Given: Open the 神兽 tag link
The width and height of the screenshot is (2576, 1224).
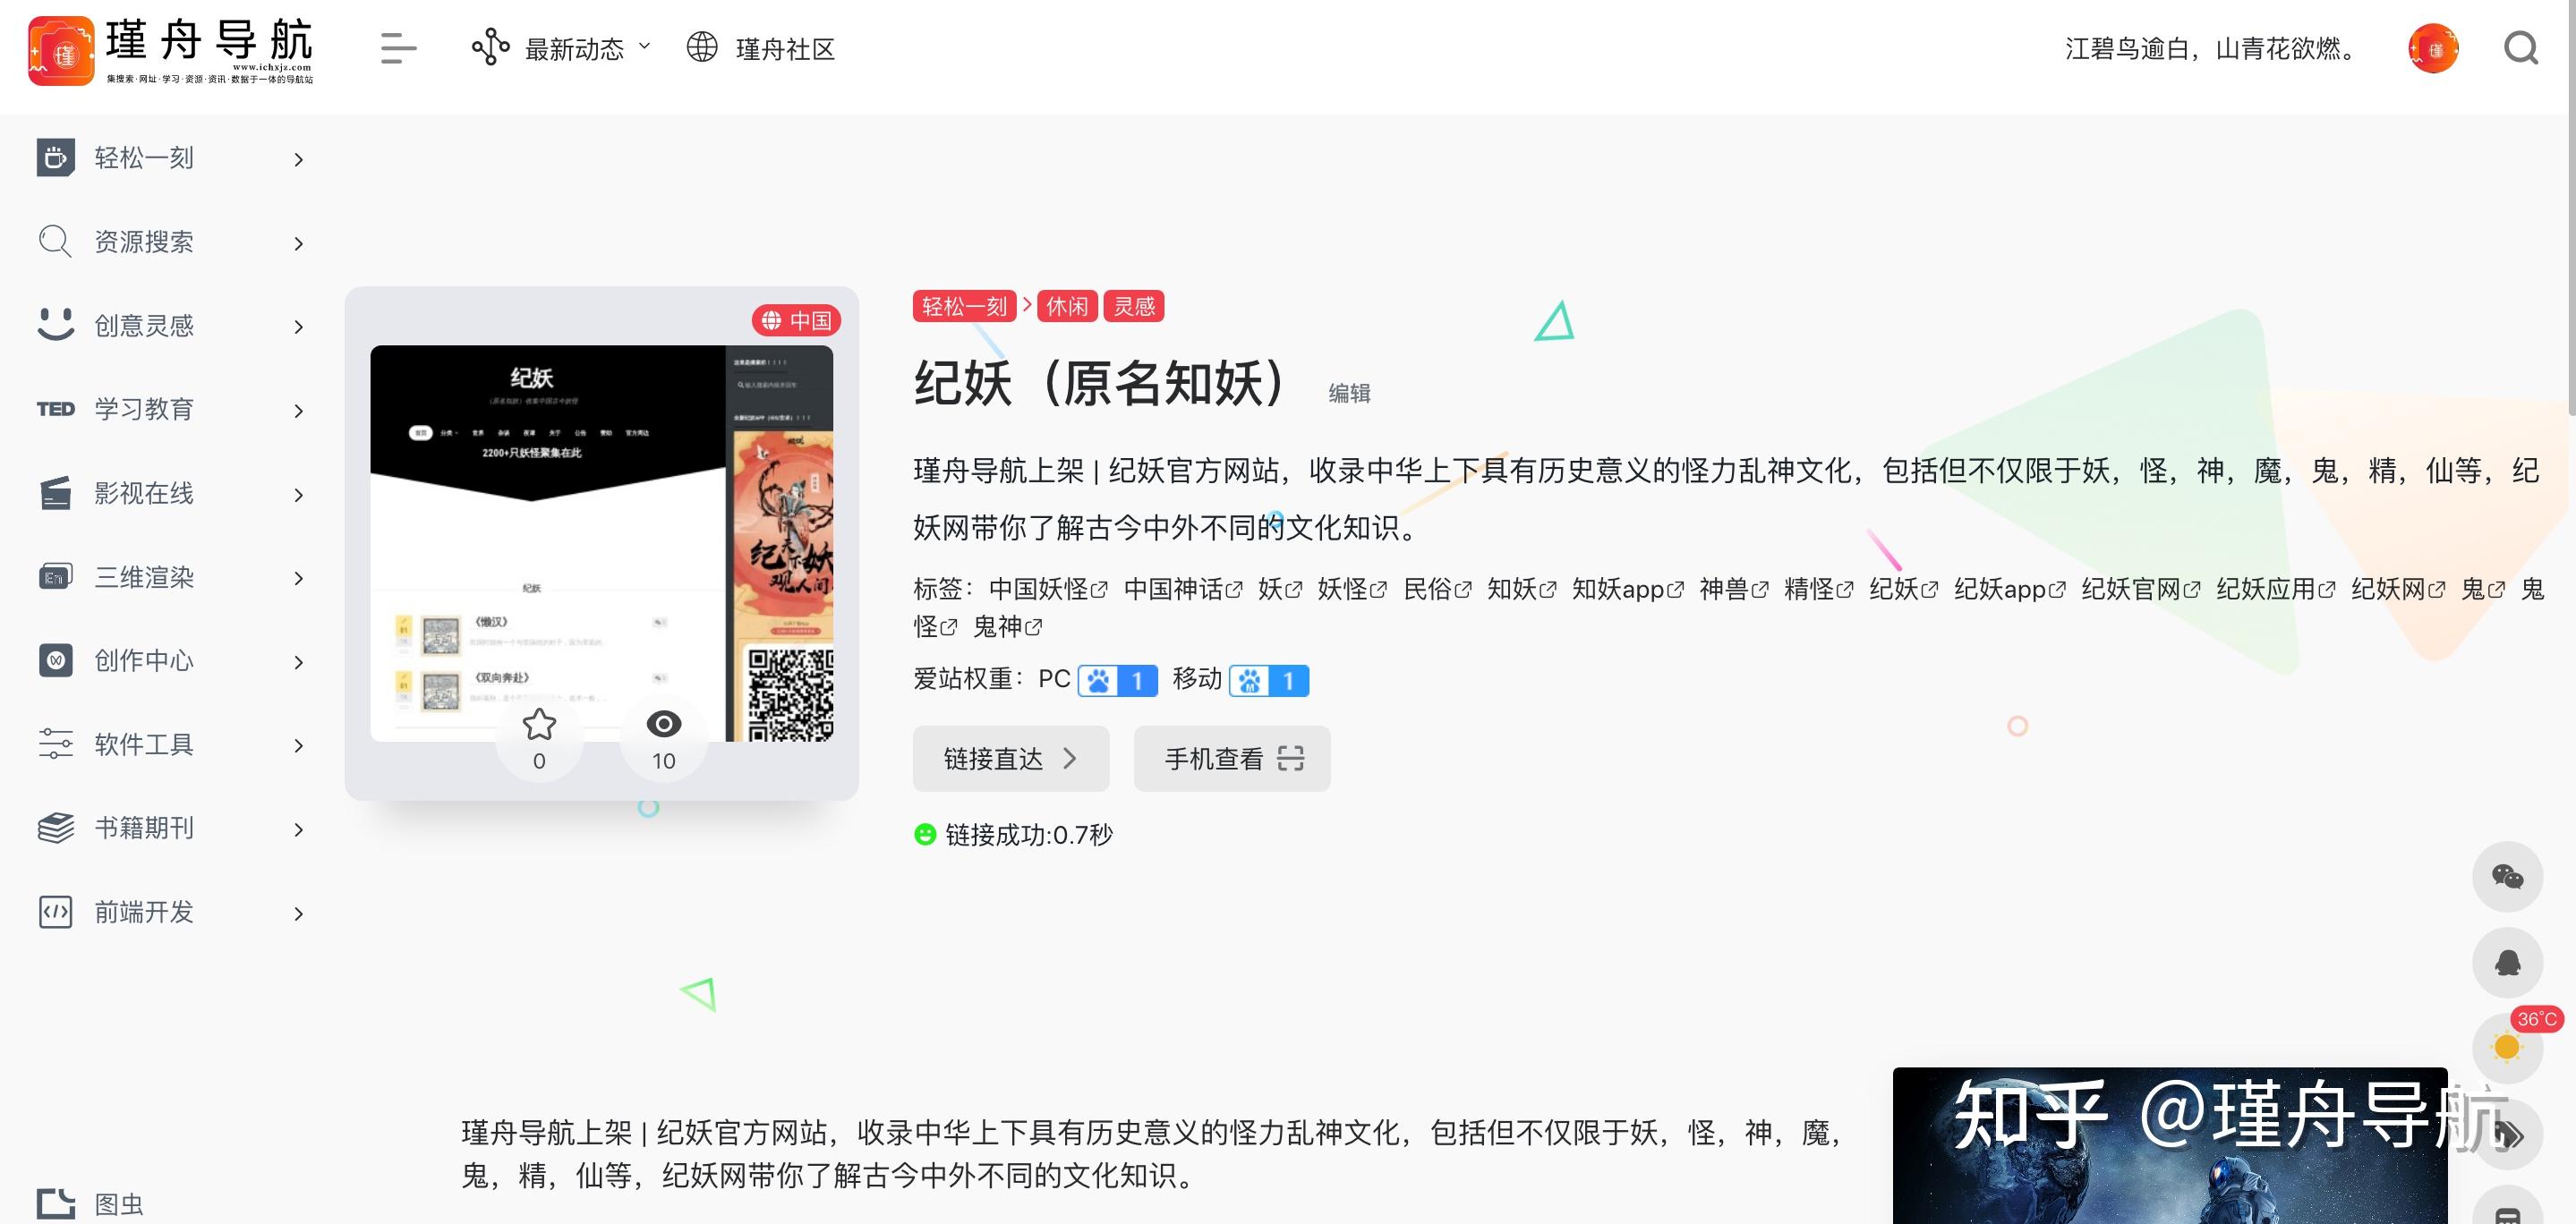Looking at the screenshot, I should [1734, 589].
